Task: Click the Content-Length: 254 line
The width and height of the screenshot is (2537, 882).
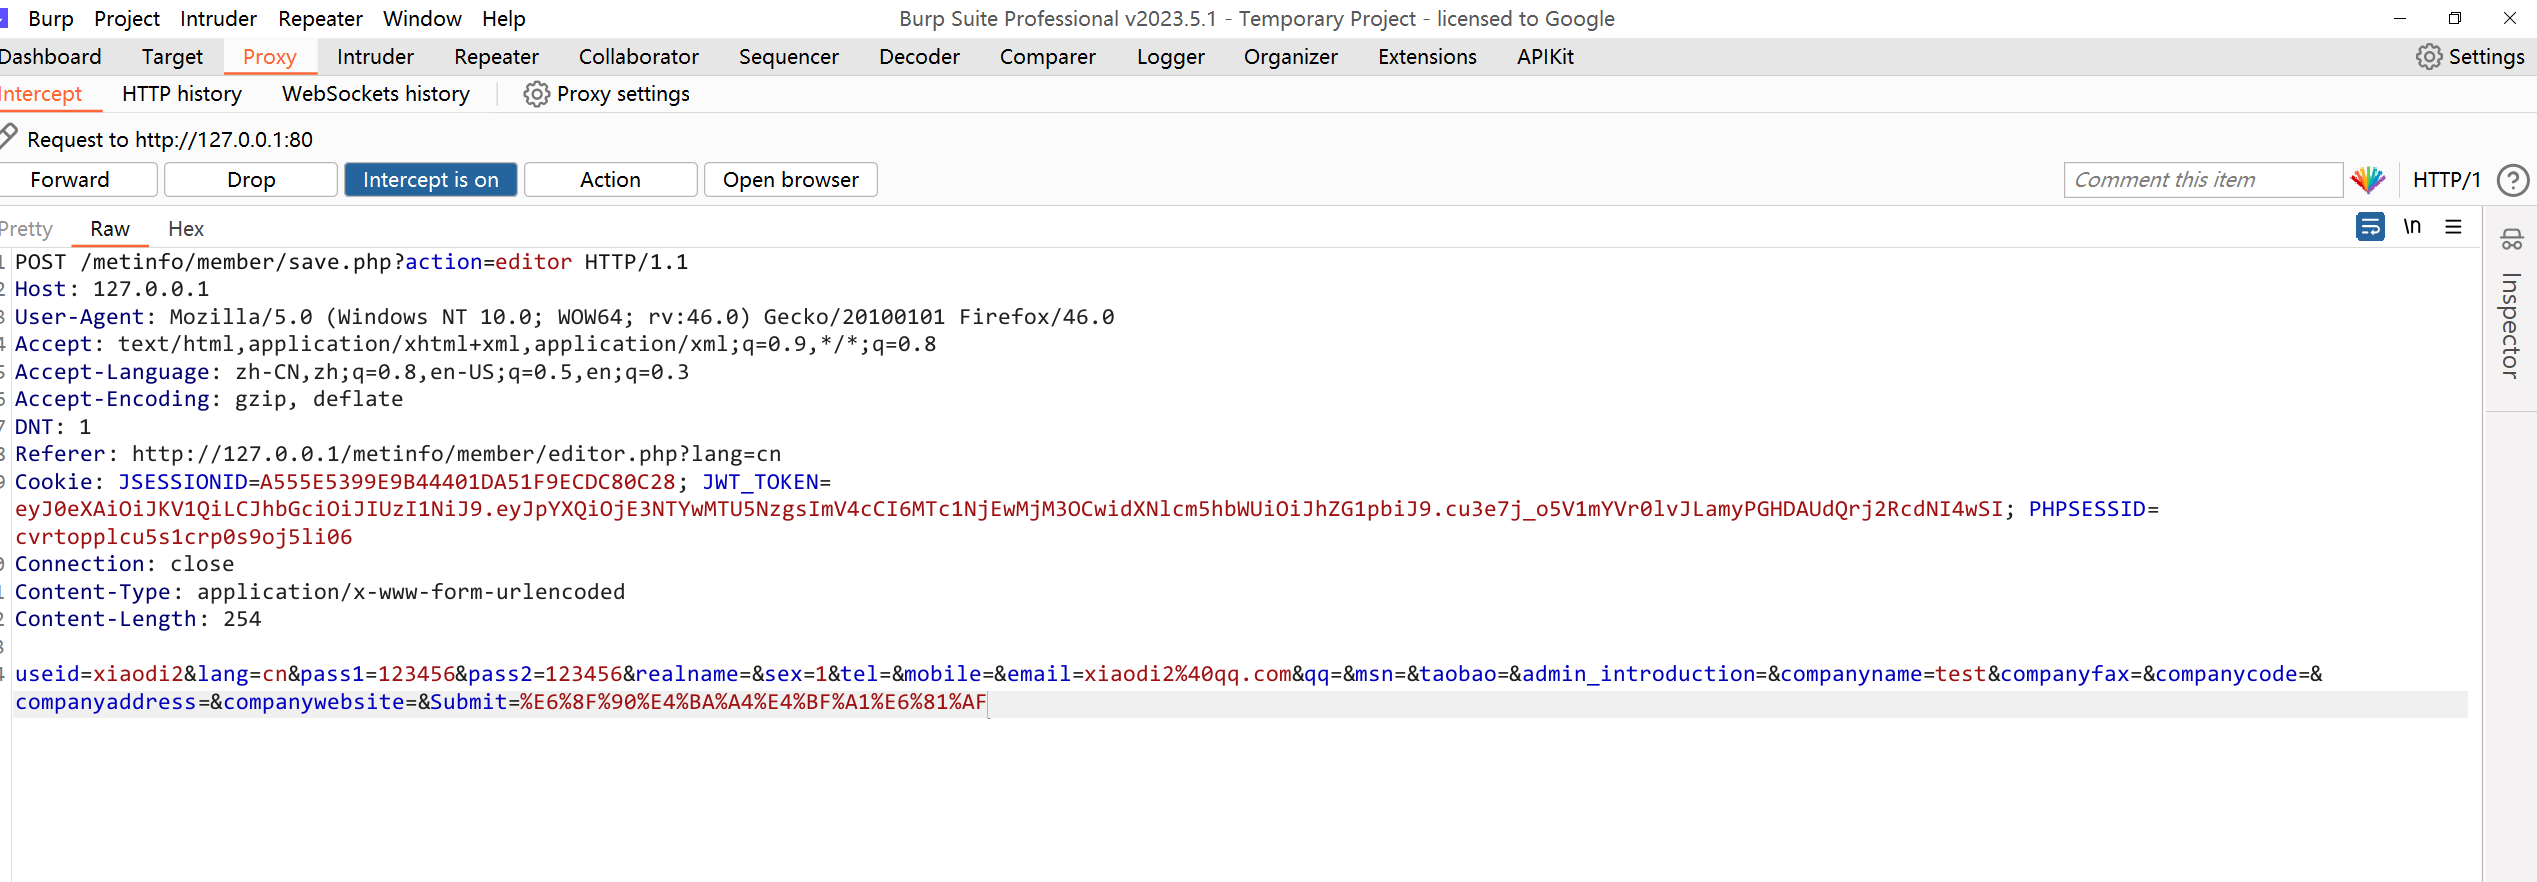Action: 138,619
